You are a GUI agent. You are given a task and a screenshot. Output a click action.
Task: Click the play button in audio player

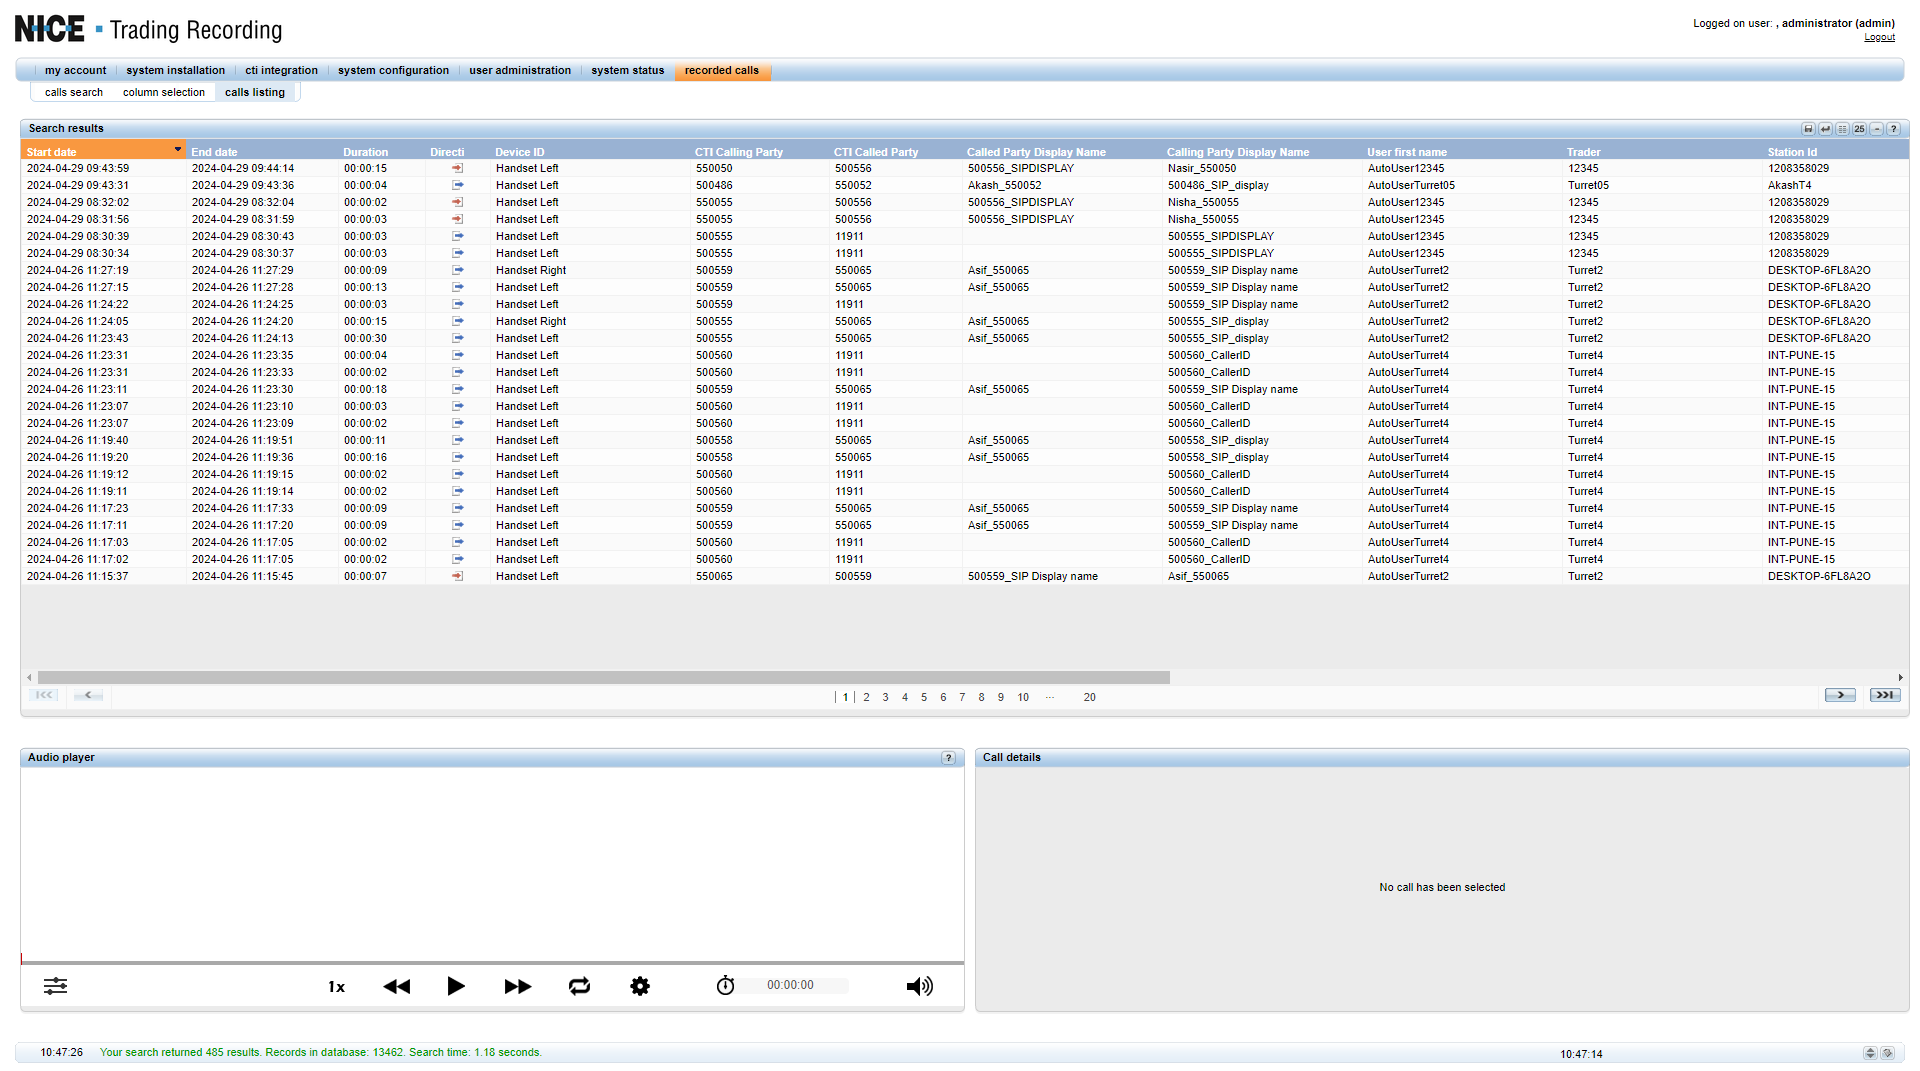(x=456, y=986)
